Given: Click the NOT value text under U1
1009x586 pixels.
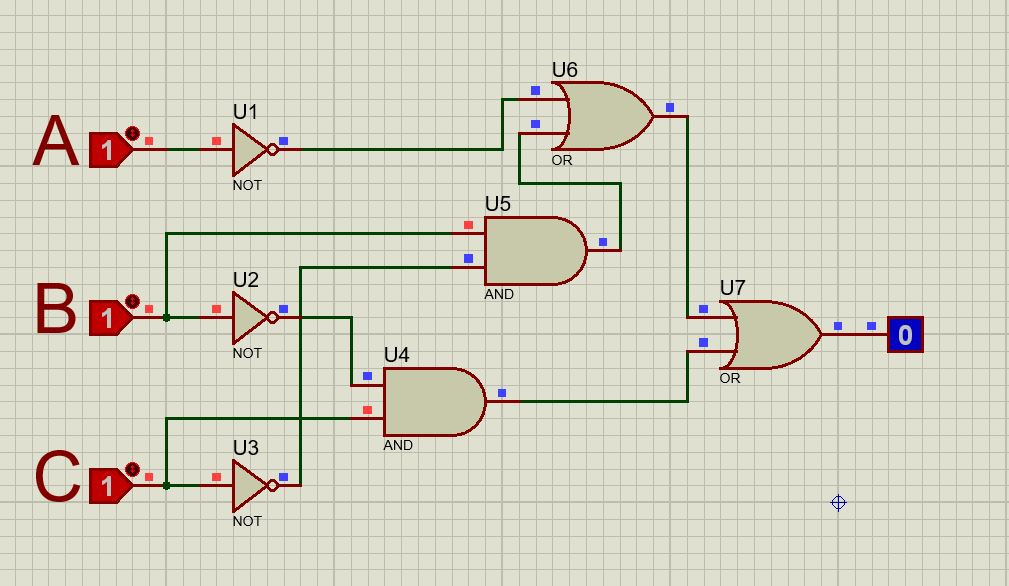Looking at the screenshot, I should tap(247, 185).
